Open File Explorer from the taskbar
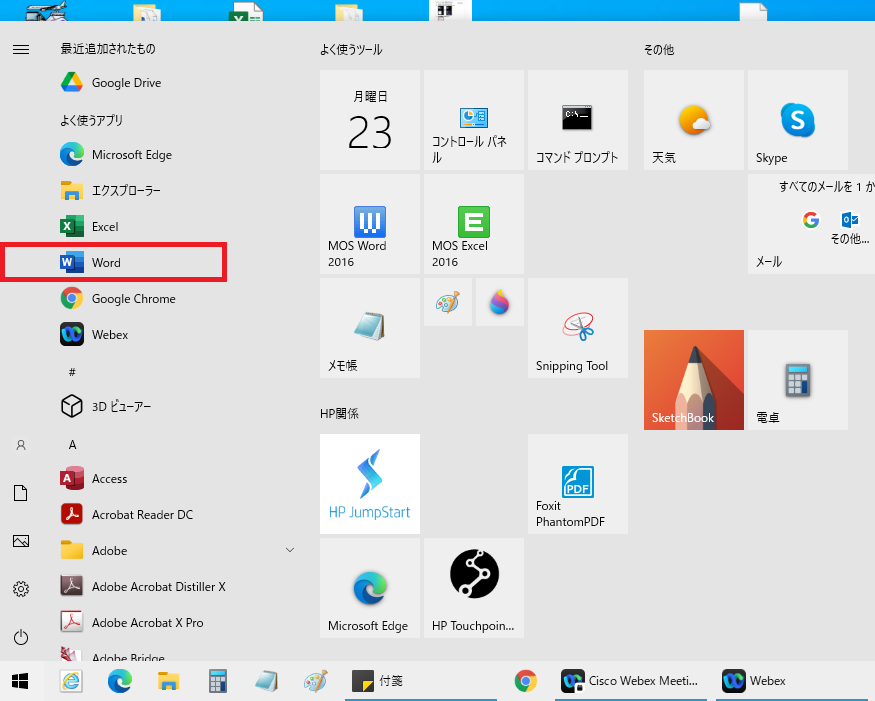Image resolution: width=875 pixels, height=701 pixels. coord(169,681)
